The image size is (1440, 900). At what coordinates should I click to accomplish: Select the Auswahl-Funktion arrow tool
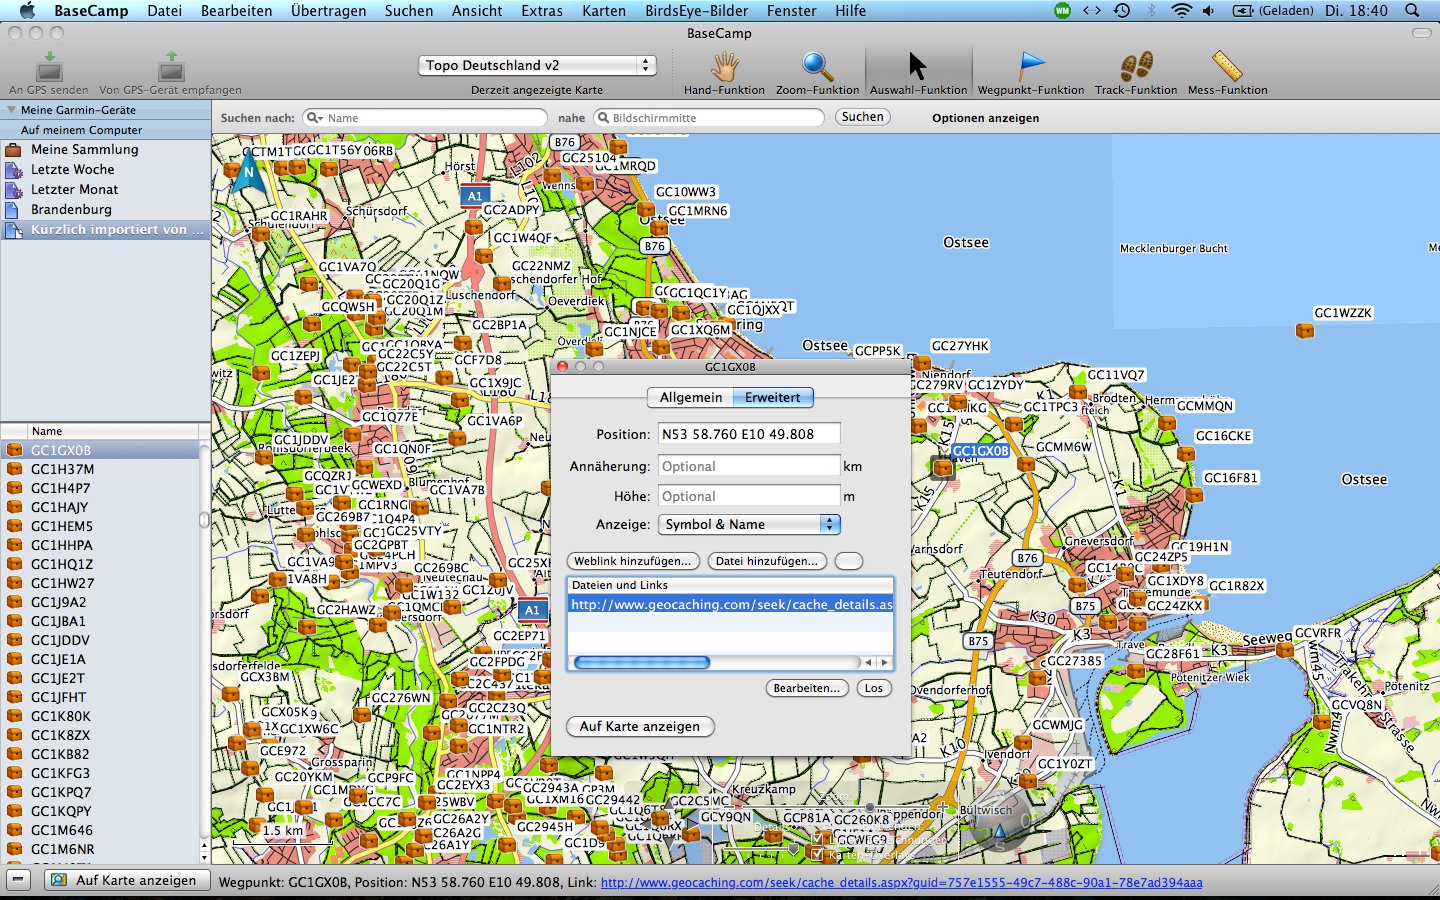pos(917,66)
